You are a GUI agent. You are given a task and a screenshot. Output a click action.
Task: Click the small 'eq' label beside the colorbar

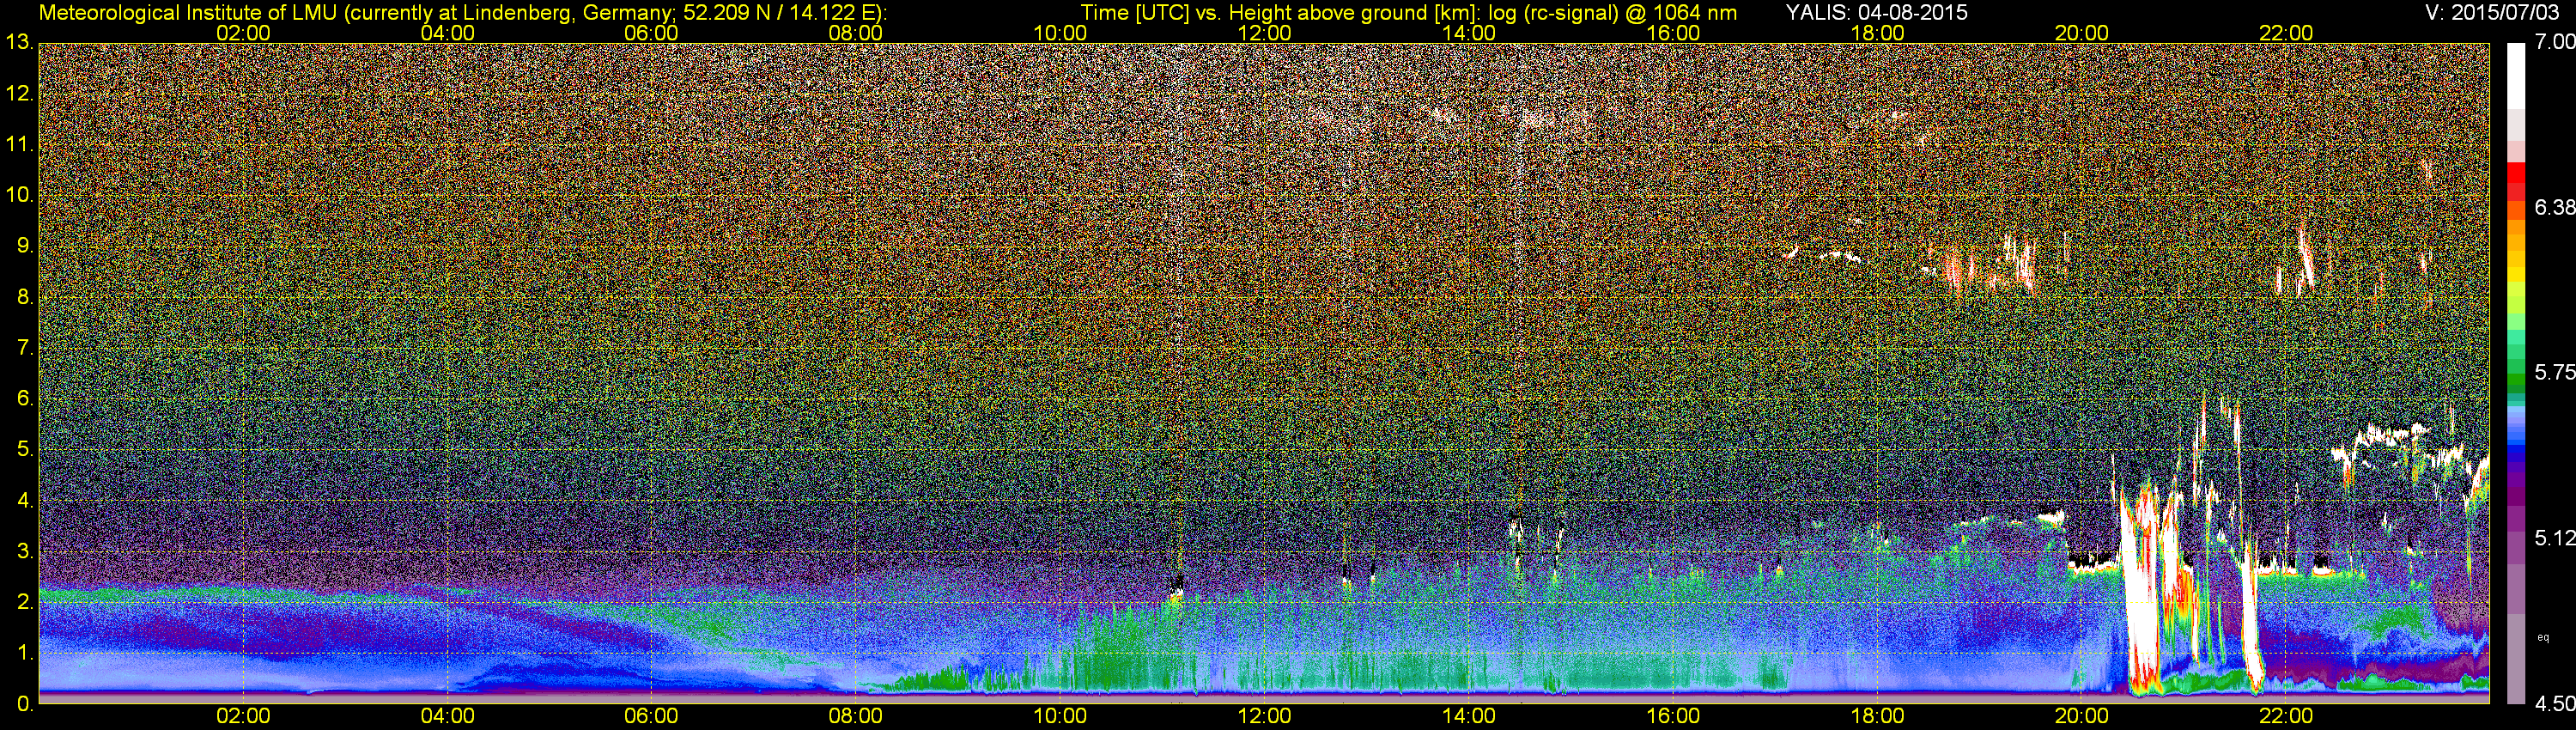tap(2543, 636)
